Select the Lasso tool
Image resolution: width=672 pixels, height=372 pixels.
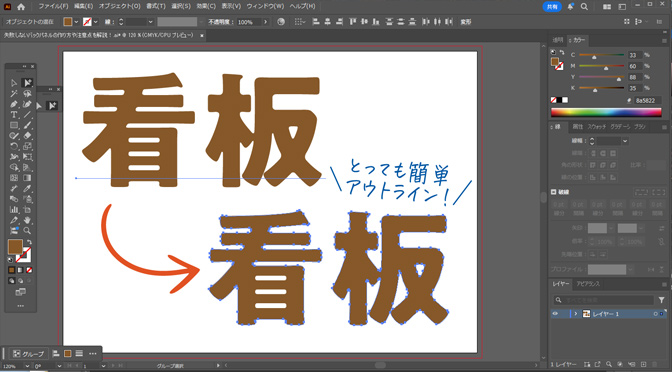[27, 93]
